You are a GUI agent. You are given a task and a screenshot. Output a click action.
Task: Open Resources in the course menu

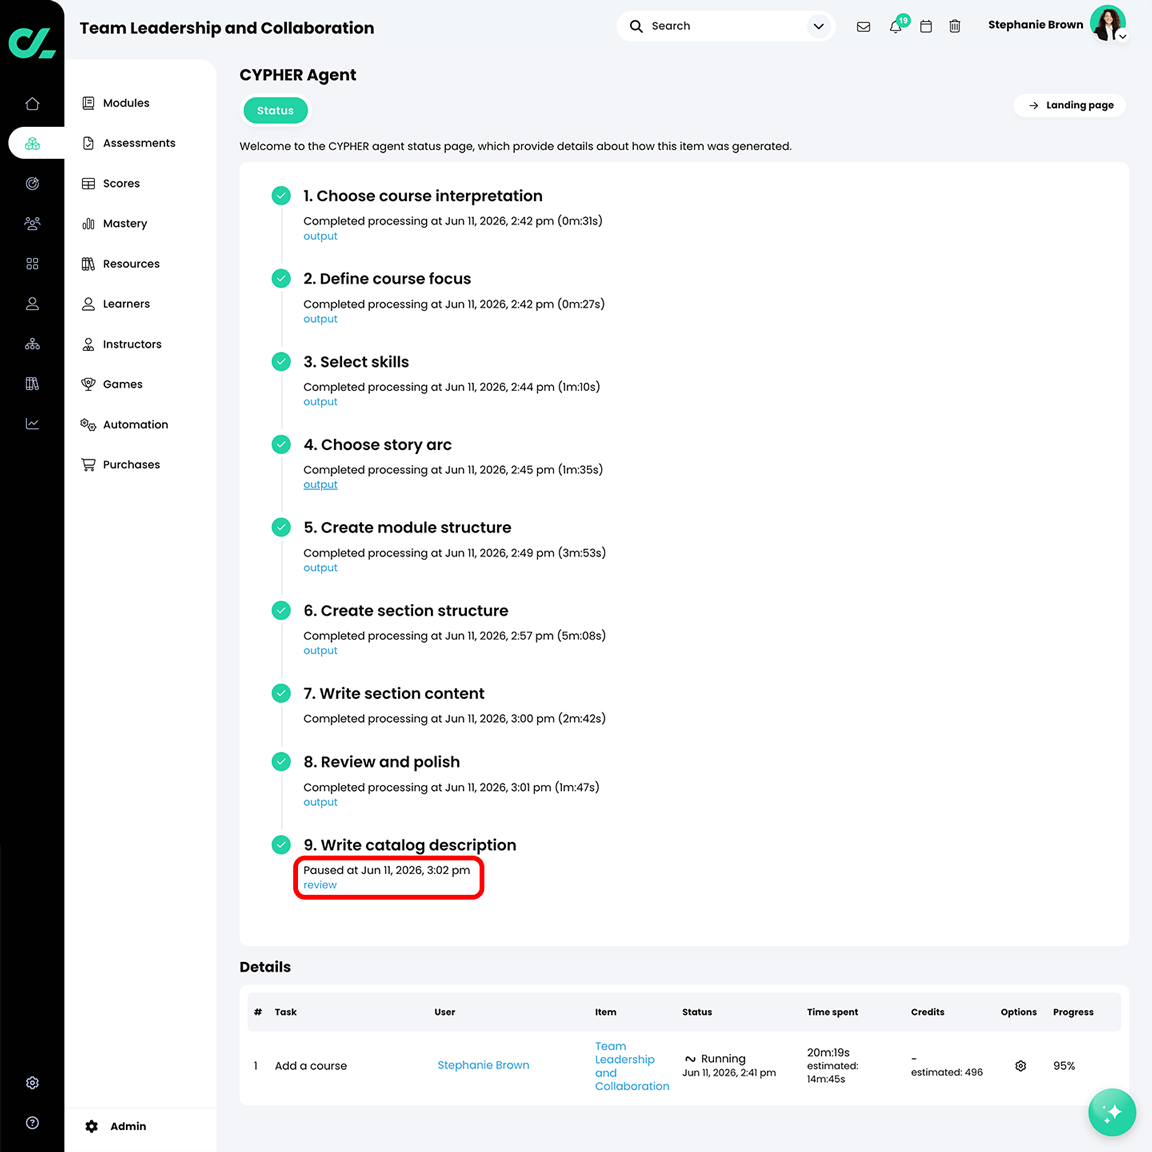(131, 264)
